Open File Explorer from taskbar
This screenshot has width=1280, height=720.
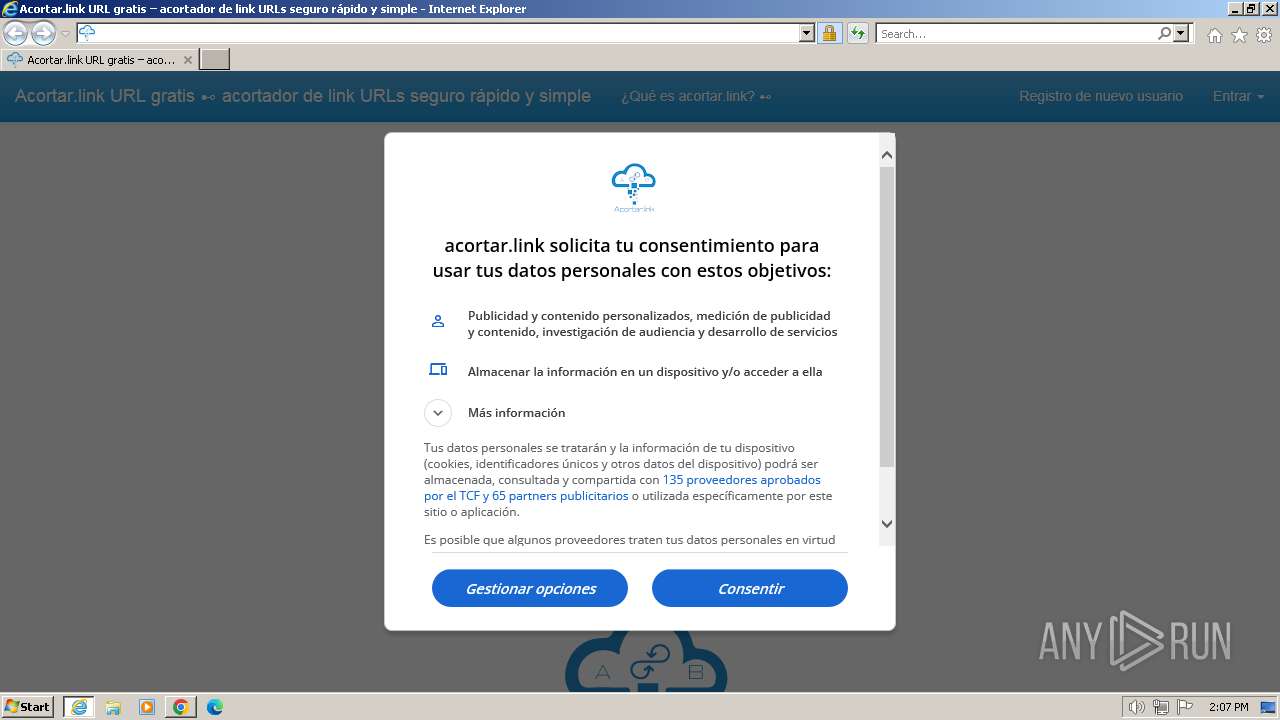(113, 707)
